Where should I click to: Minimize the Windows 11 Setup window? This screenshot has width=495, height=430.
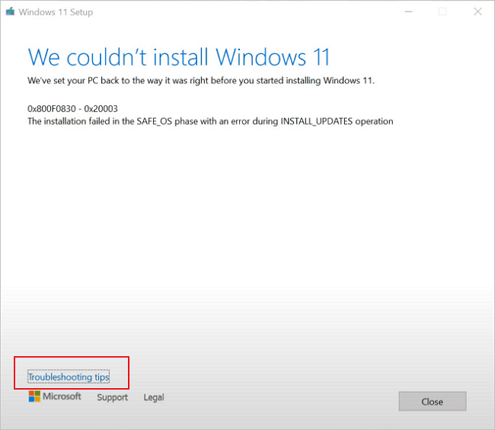[x=409, y=12]
